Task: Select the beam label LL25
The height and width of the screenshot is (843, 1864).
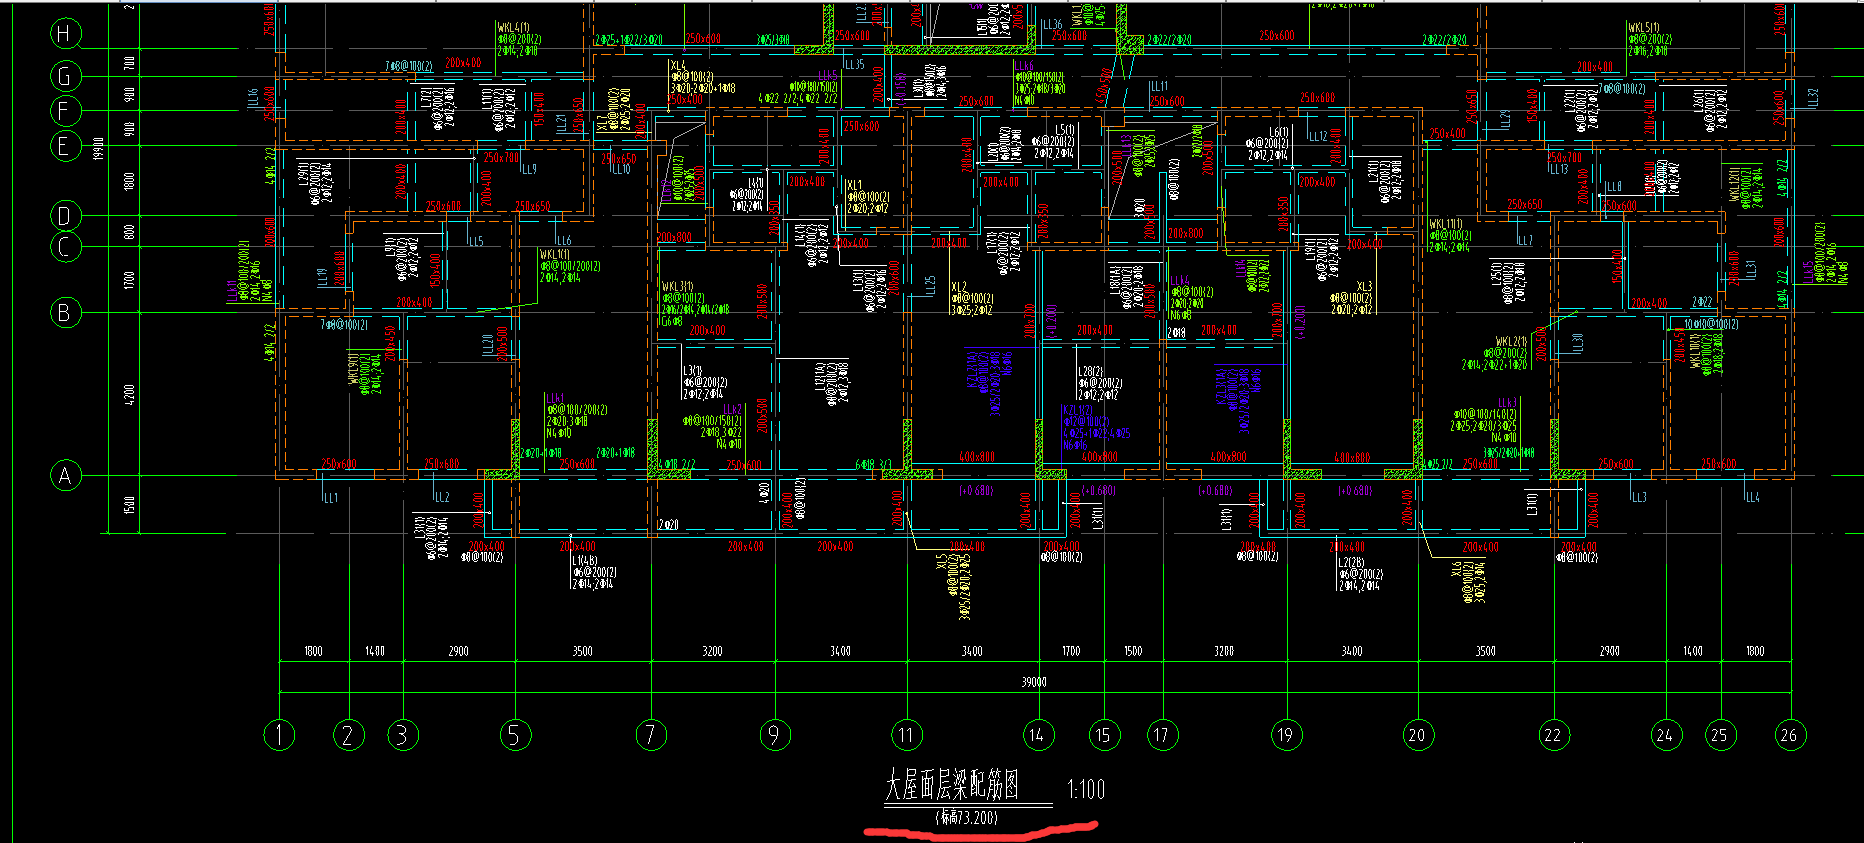Action: [930, 286]
